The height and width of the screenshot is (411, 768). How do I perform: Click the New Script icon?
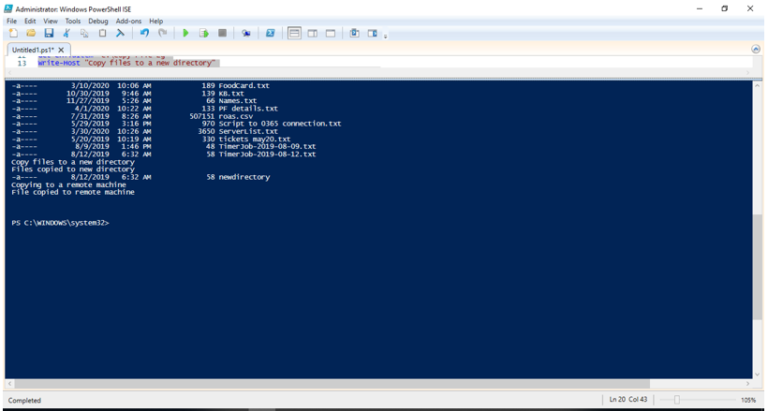tap(13, 33)
